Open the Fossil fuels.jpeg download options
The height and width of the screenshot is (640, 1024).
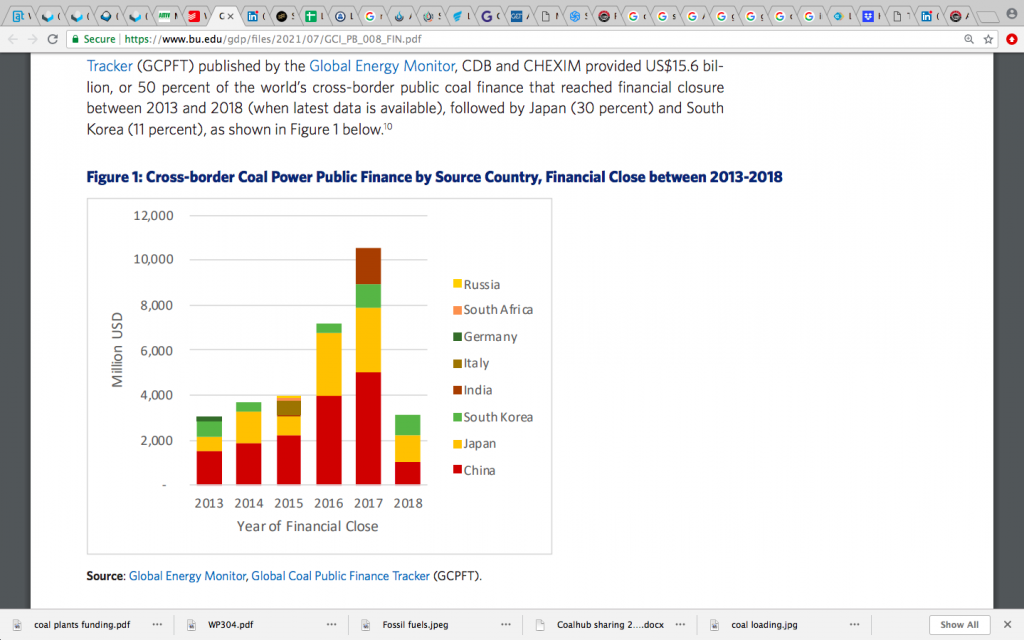click(508, 624)
